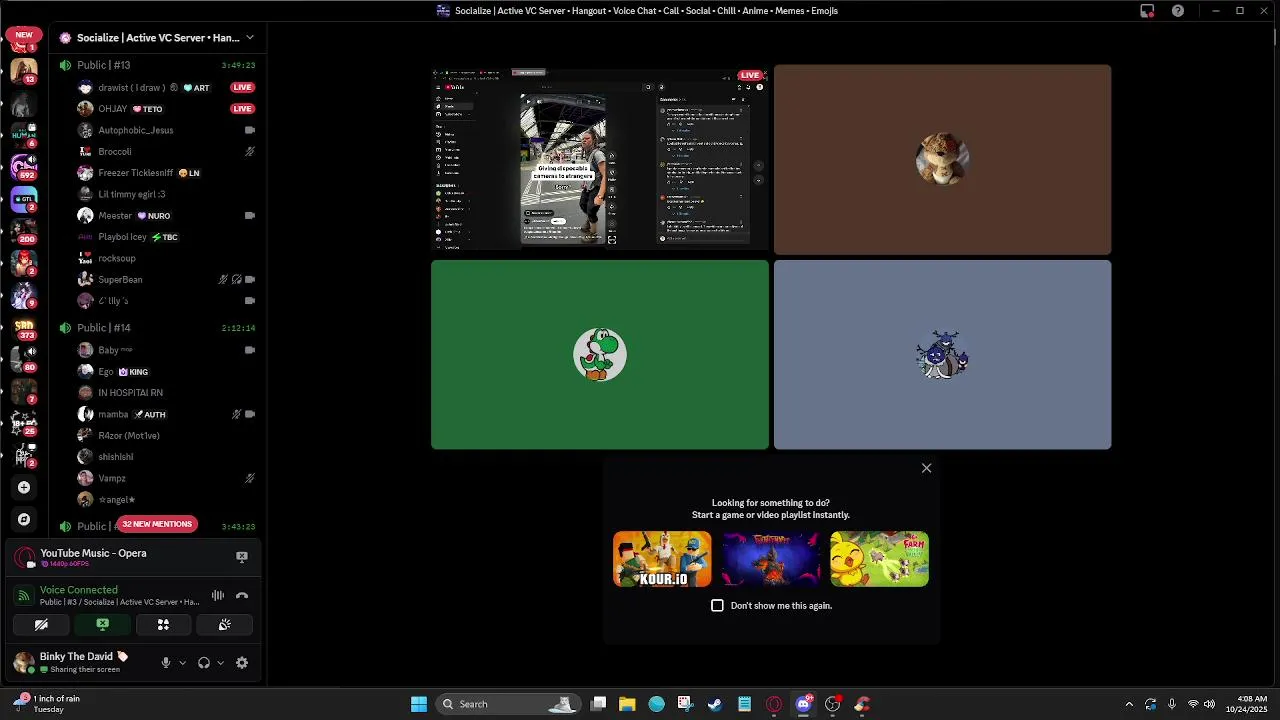
Task: Turn on camera in voice panel
Action: [41, 625]
